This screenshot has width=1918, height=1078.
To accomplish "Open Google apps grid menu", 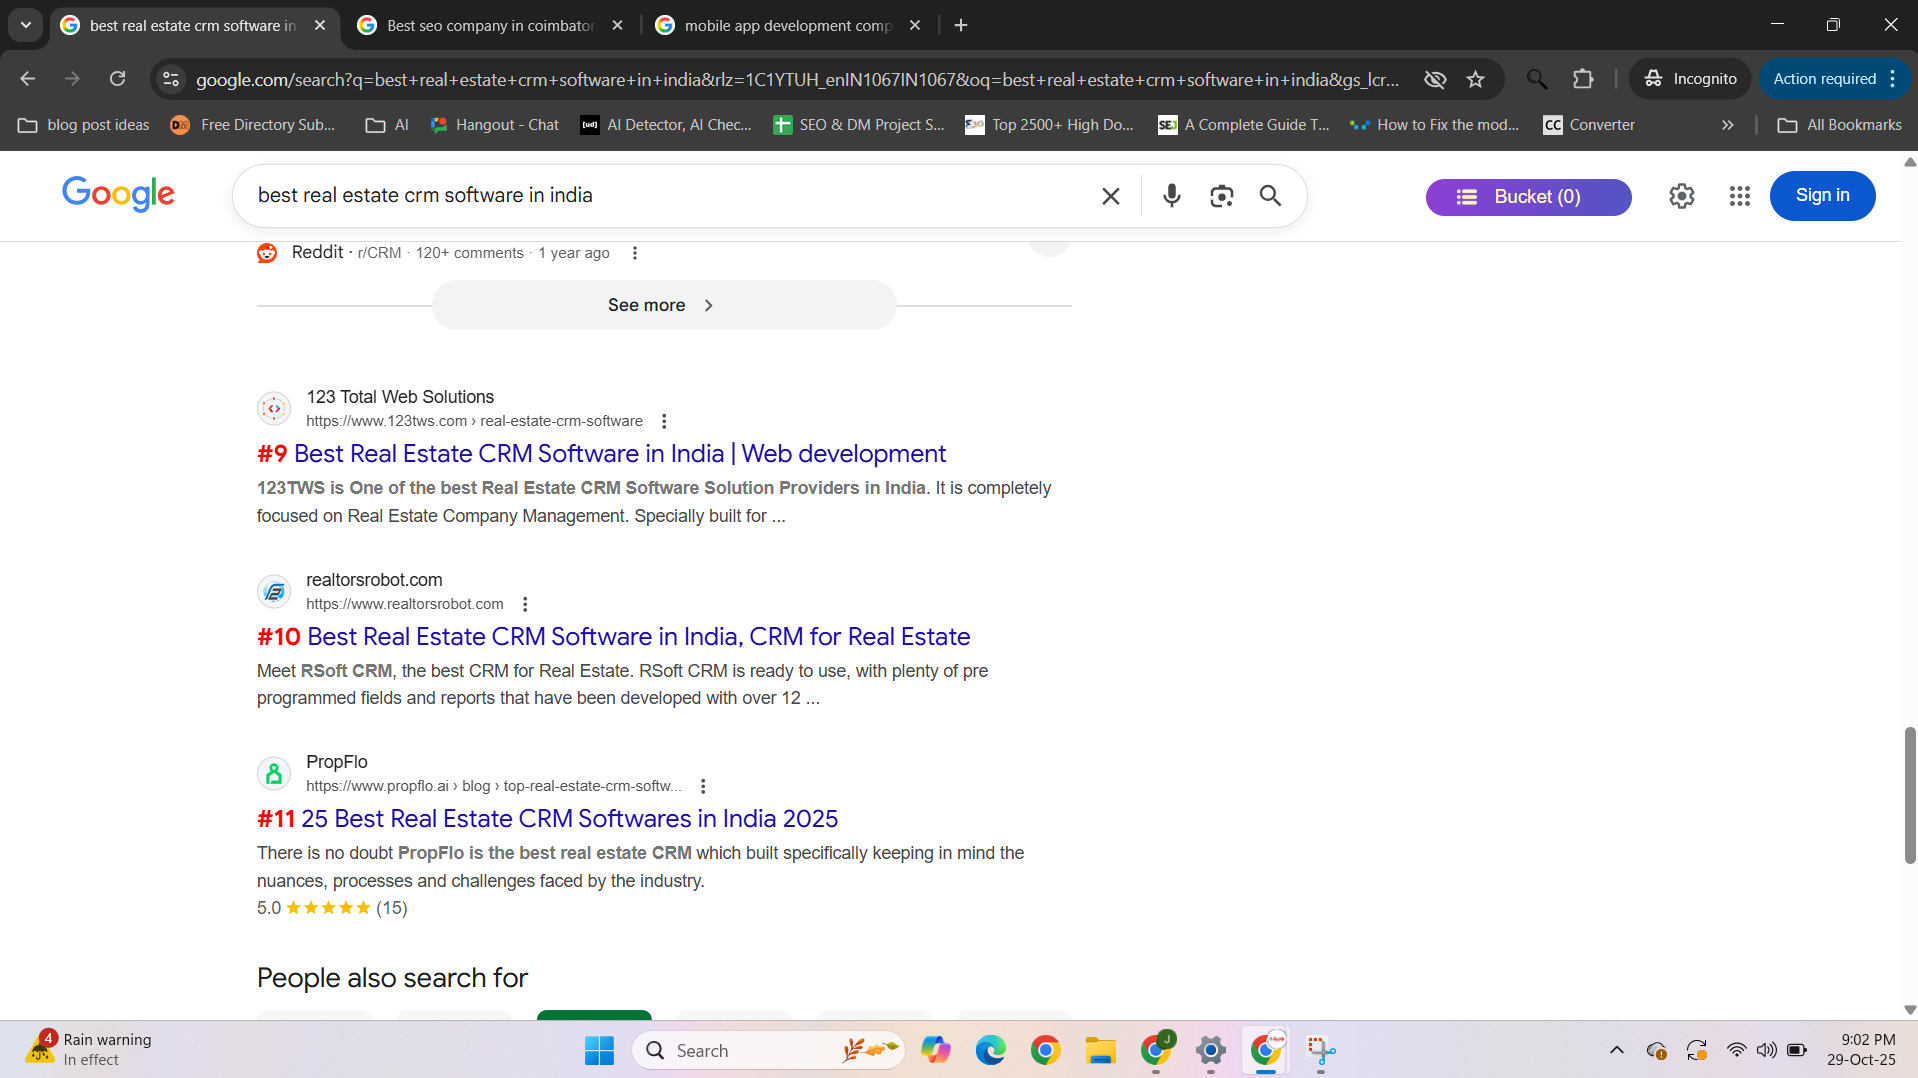I will [1739, 196].
